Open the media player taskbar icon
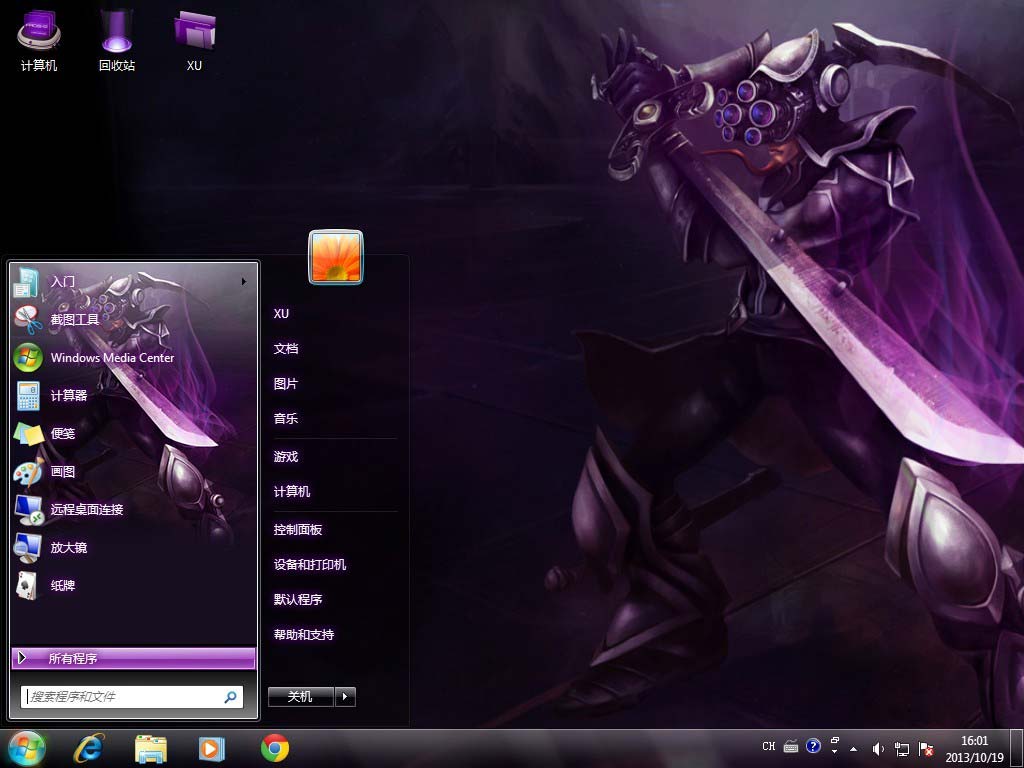Viewport: 1024px width, 768px height. pos(212,747)
